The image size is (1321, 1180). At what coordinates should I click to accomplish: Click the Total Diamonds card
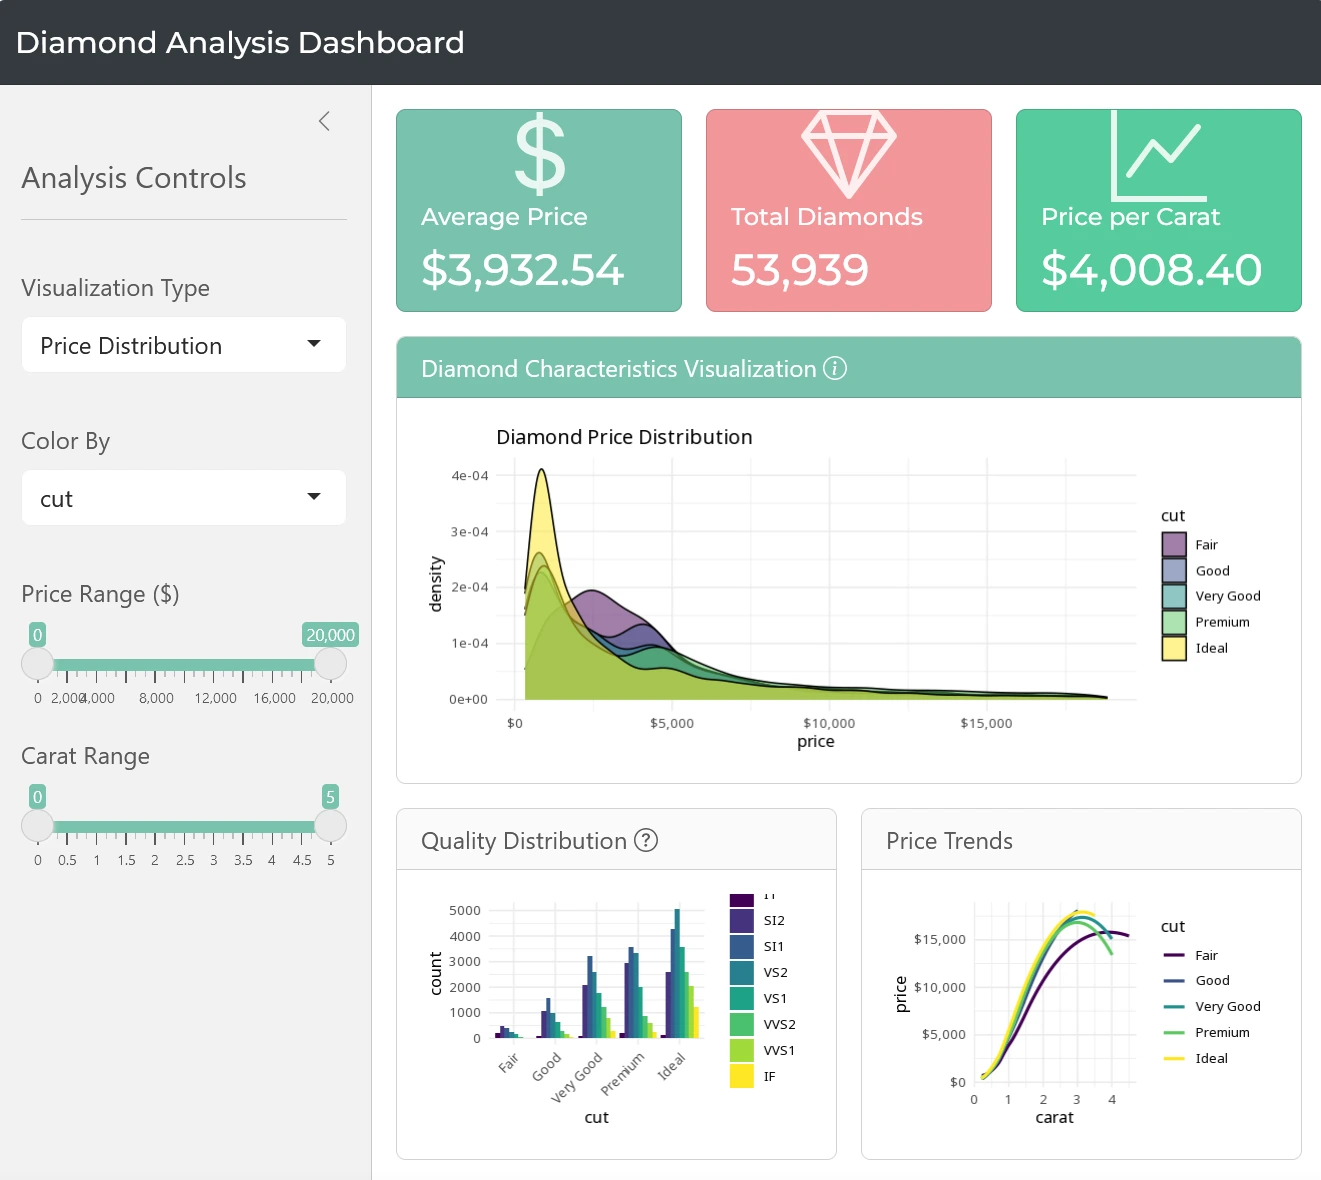[849, 210]
